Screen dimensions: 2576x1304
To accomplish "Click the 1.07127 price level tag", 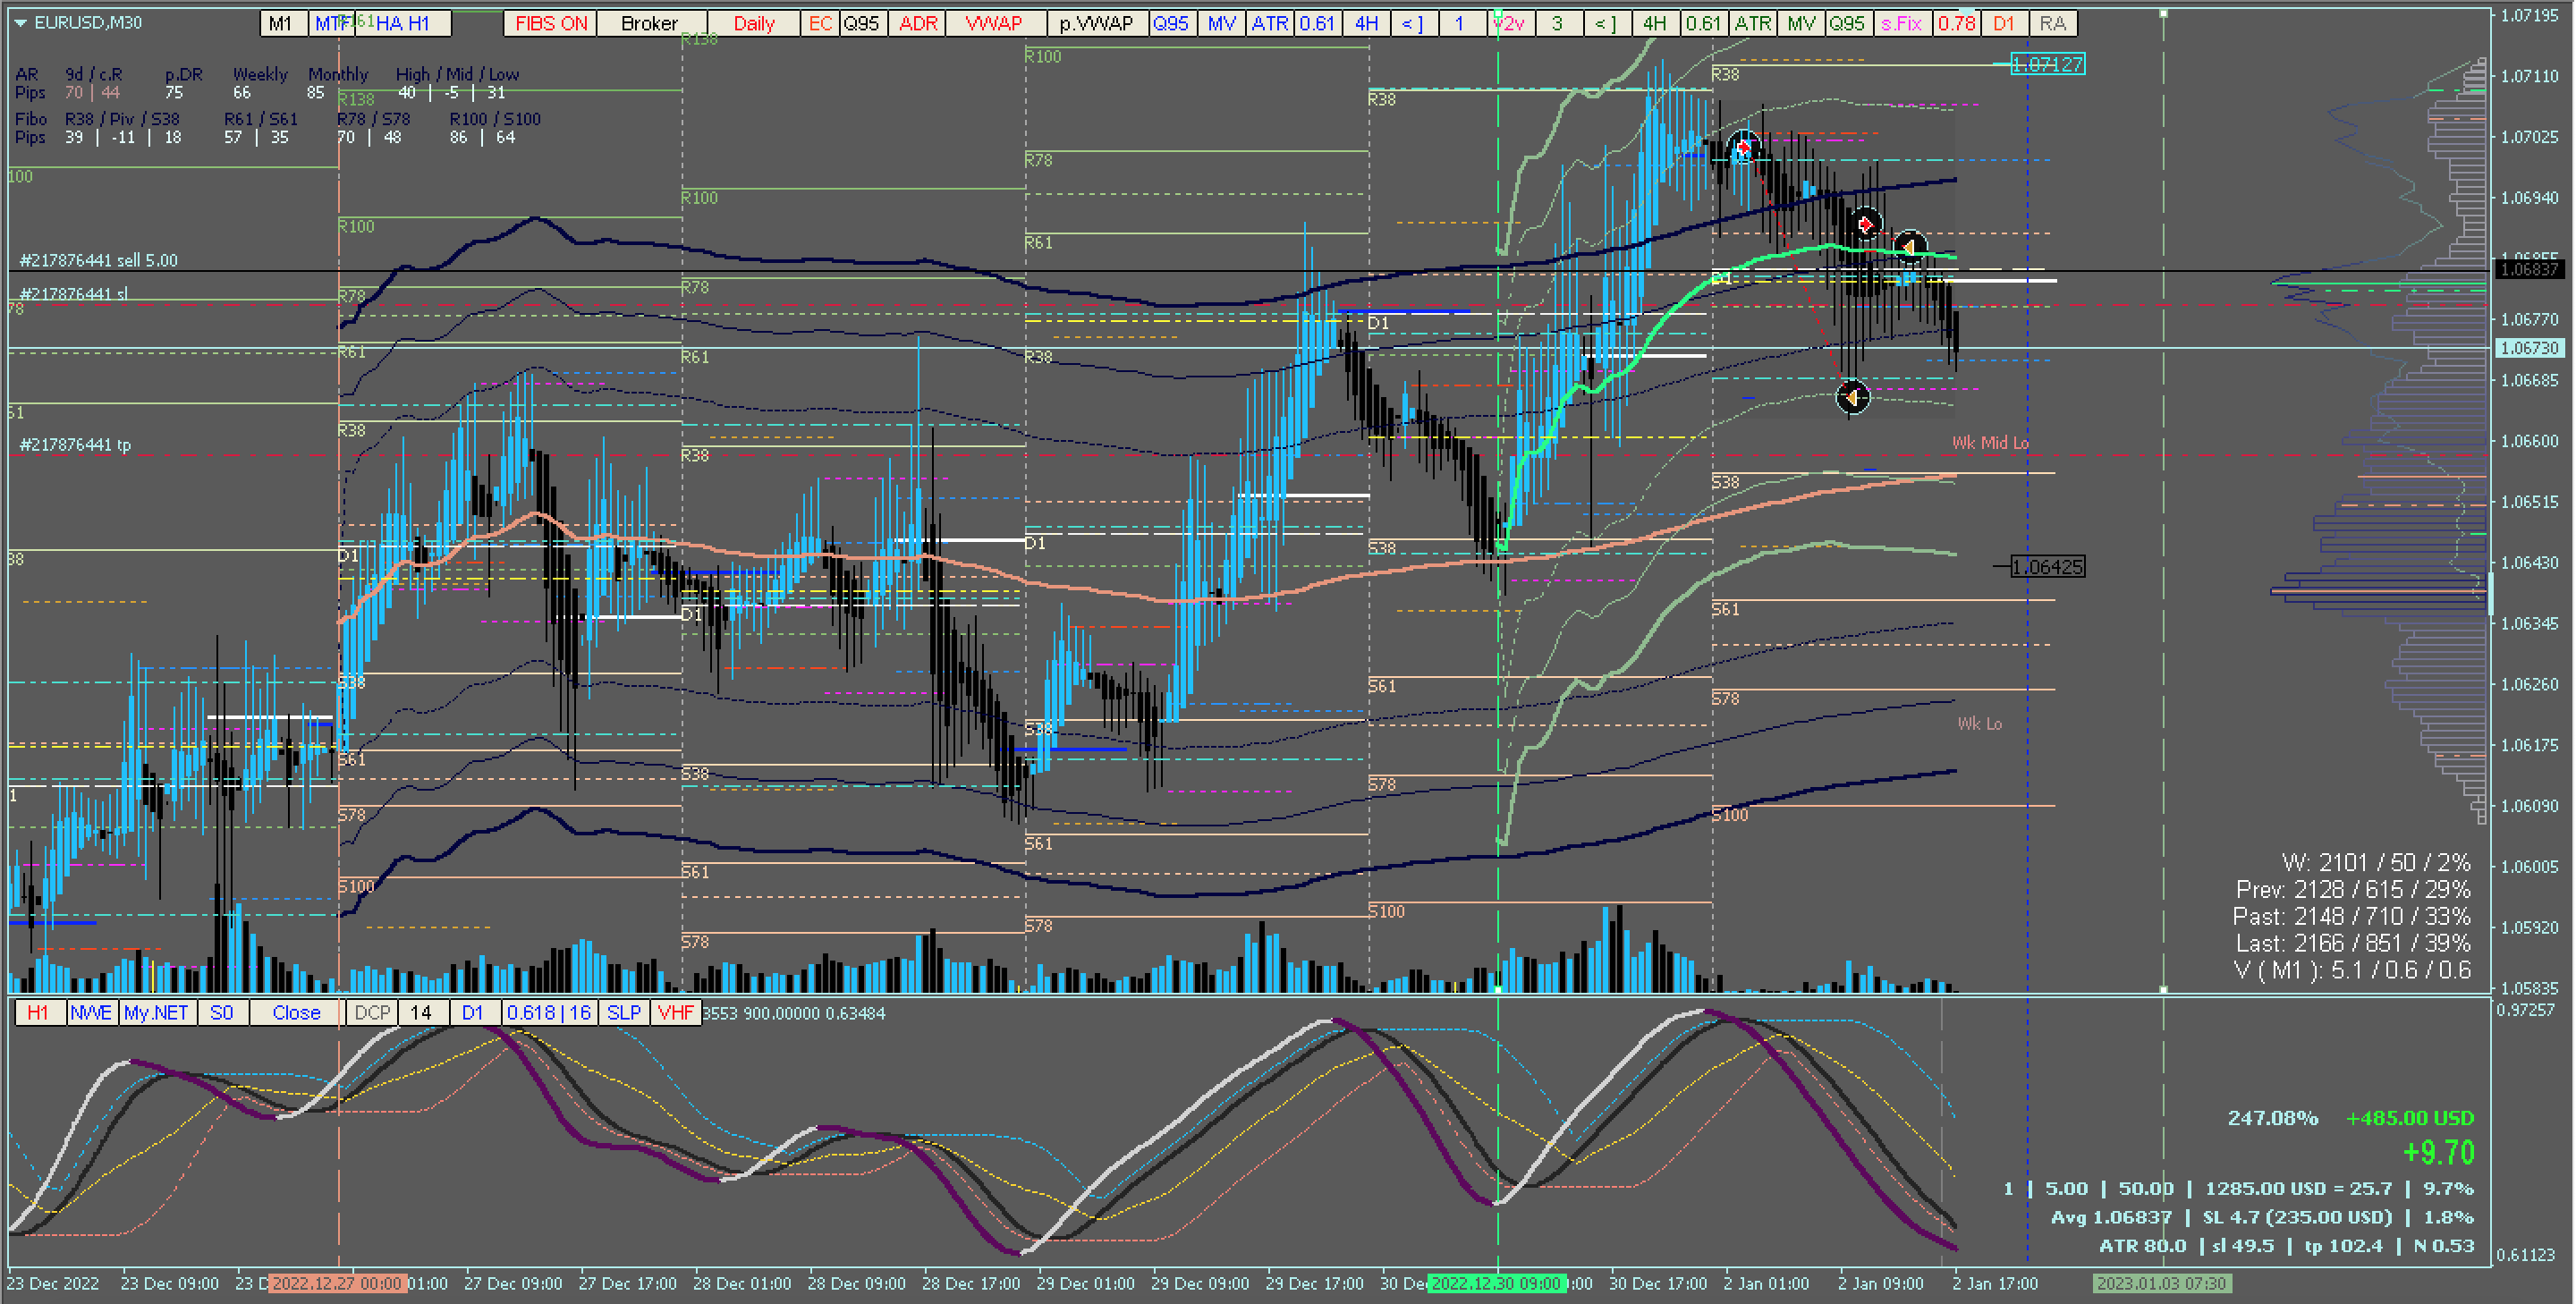I will (2047, 65).
